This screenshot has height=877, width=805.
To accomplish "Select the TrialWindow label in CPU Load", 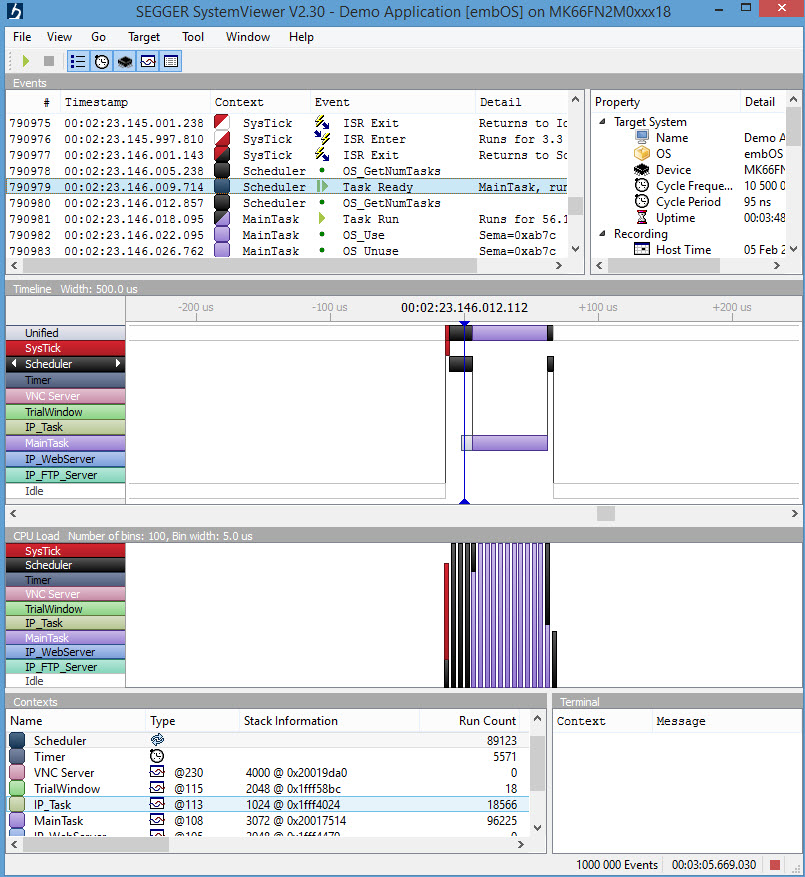I will tap(65, 609).
